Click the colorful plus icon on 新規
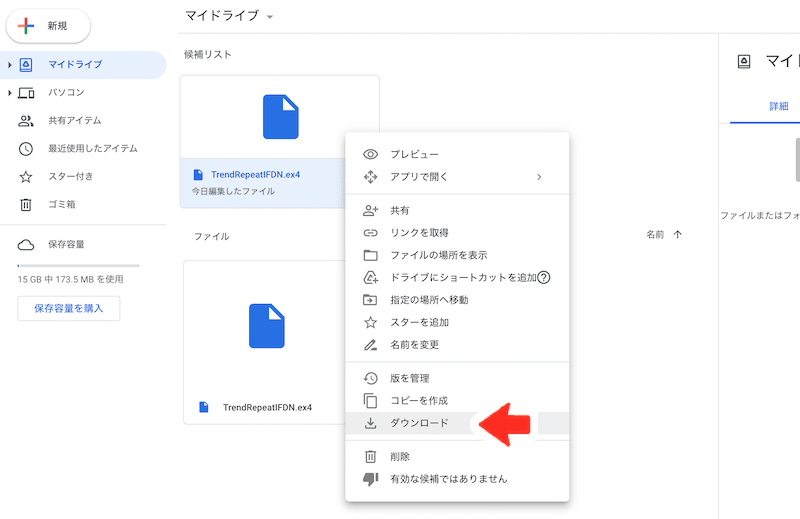Screen dimensions: 800x519 click(x=26, y=26)
